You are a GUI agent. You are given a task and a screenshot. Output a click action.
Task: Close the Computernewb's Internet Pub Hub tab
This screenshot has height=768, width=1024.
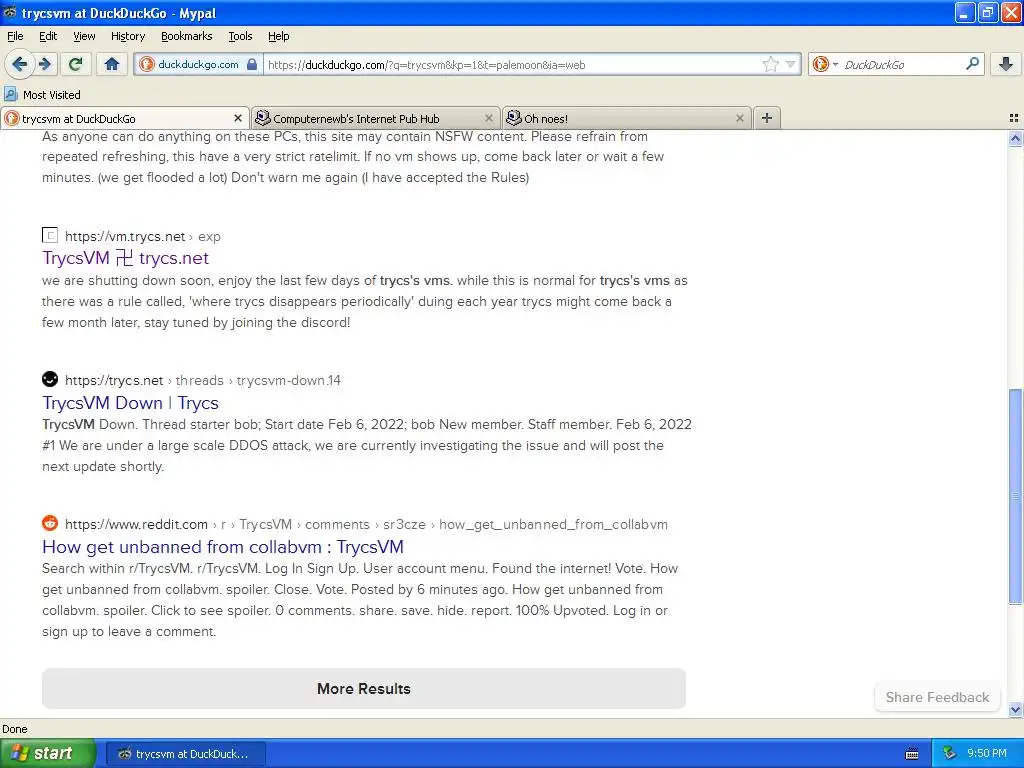pyautogui.click(x=488, y=118)
